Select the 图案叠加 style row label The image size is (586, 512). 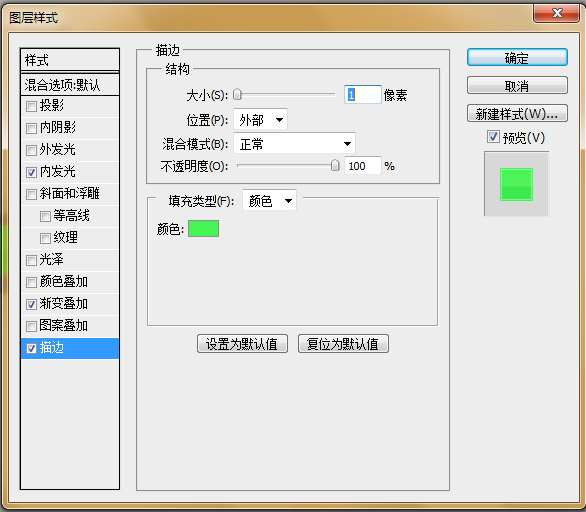[x=64, y=326]
